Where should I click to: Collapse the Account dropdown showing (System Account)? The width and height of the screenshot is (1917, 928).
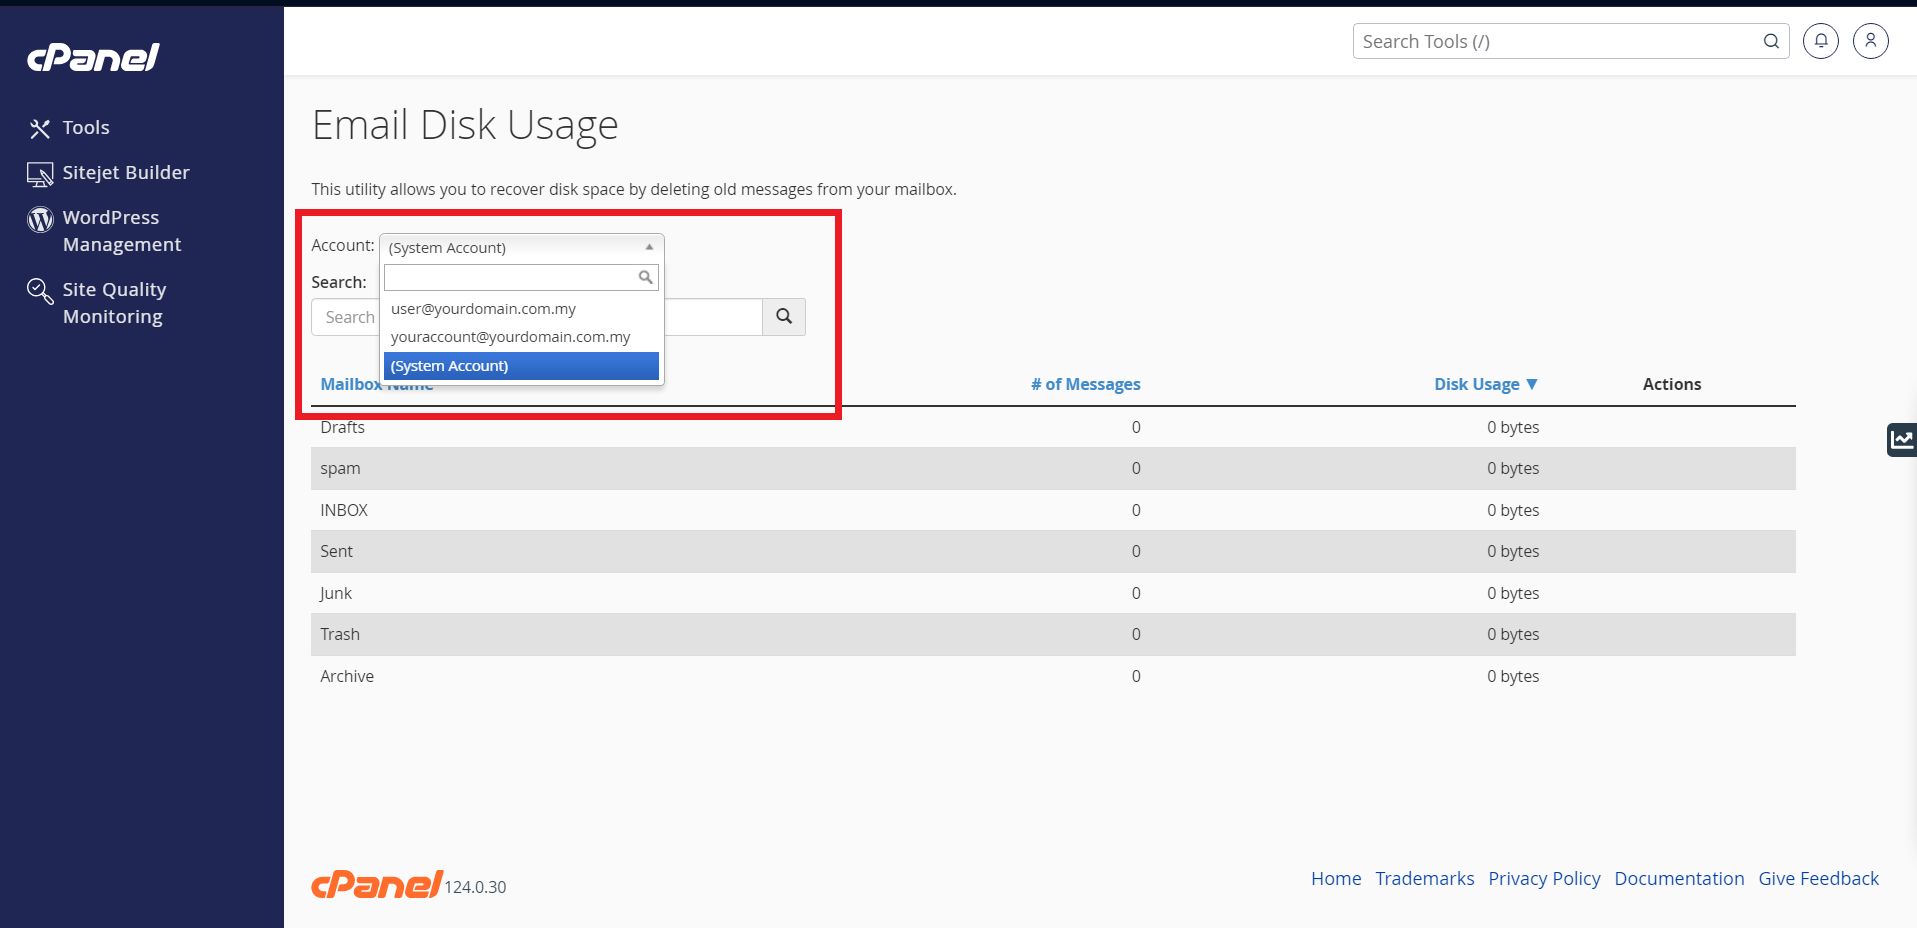(521, 247)
